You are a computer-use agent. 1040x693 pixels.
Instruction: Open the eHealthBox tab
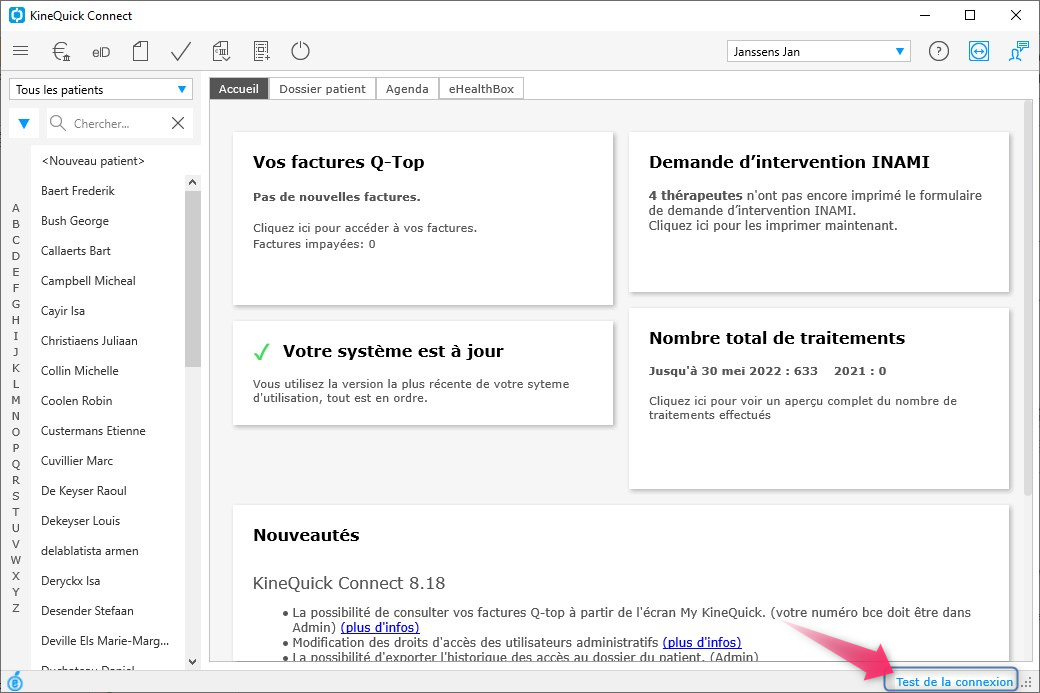pyautogui.click(x=482, y=89)
